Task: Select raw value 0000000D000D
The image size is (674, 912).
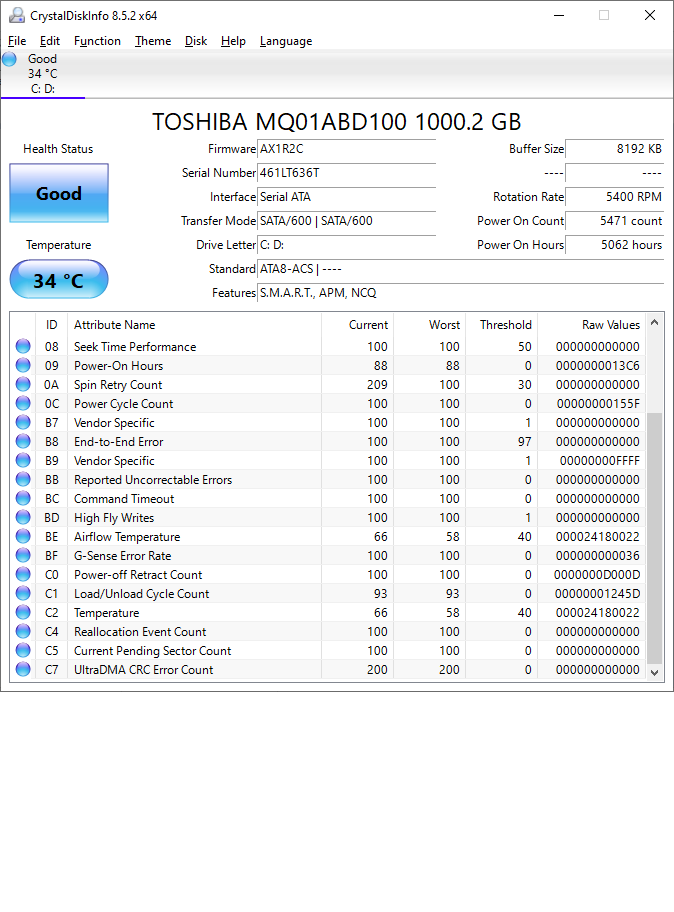Action: pyautogui.click(x=597, y=575)
